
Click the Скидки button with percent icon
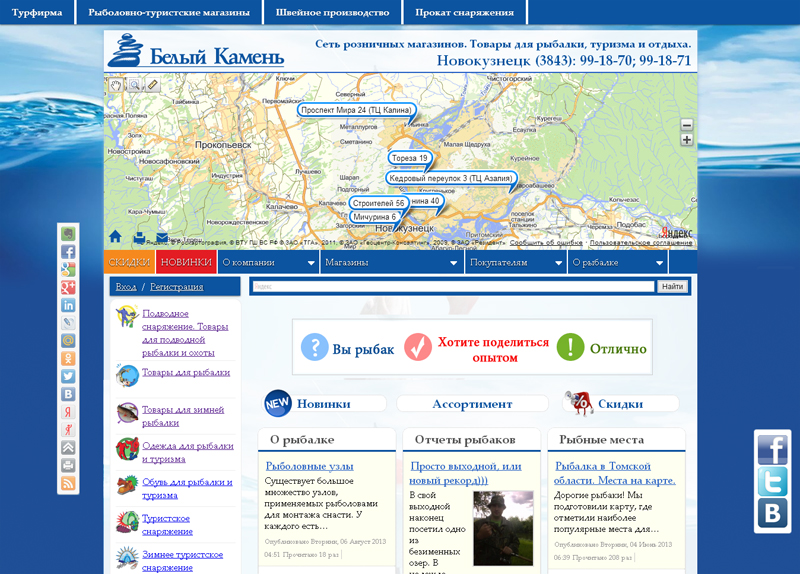(x=621, y=404)
